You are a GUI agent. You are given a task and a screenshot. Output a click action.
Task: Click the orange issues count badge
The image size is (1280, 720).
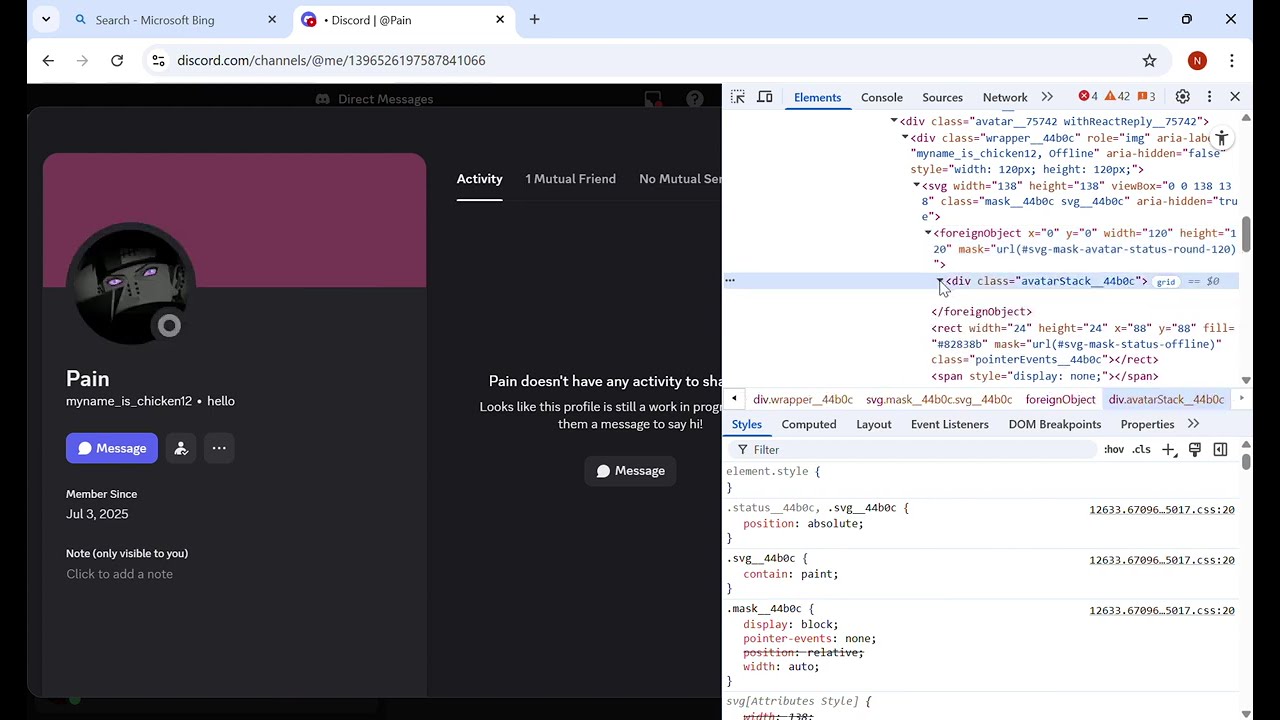pyautogui.click(x=1146, y=97)
